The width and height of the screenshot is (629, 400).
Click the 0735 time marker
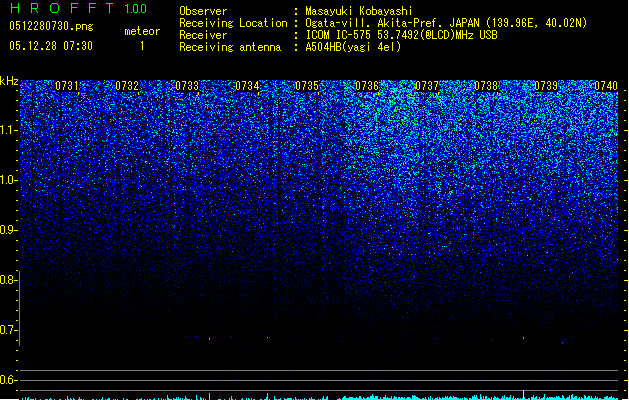(x=307, y=86)
